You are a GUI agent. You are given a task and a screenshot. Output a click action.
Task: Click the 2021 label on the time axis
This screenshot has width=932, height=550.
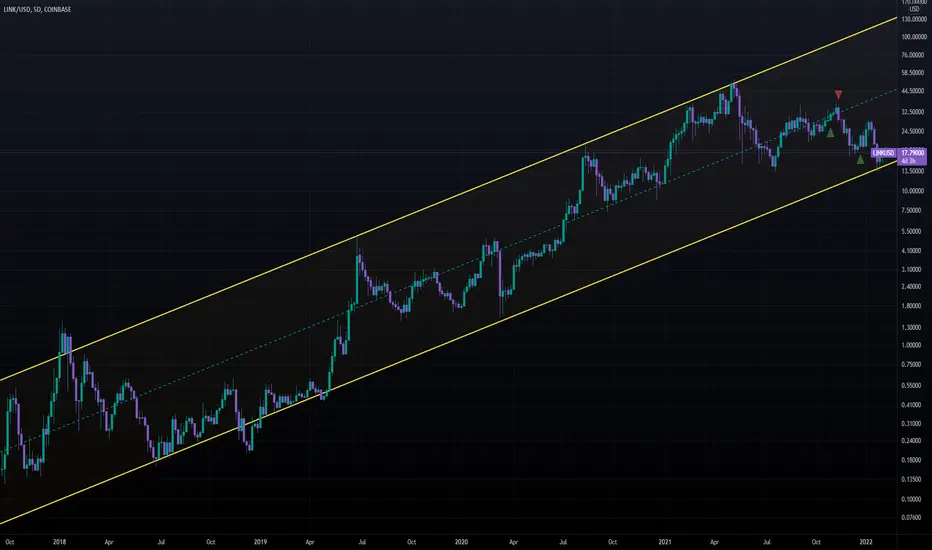click(665, 542)
